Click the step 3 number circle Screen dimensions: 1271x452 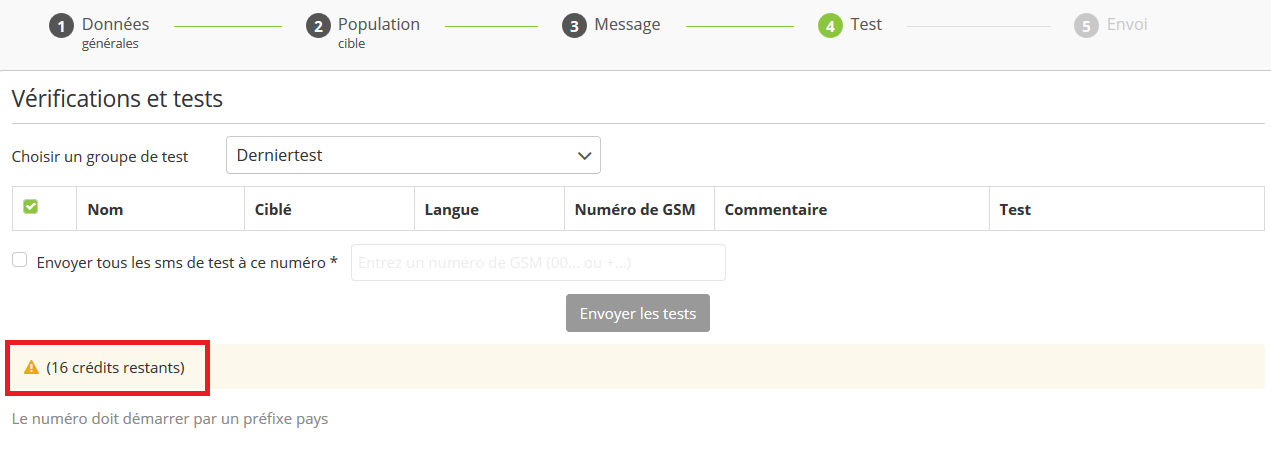[x=574, y=26]
